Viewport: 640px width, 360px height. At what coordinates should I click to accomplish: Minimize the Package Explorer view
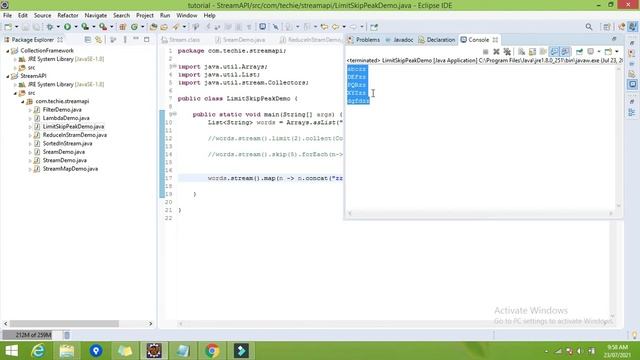136,39
